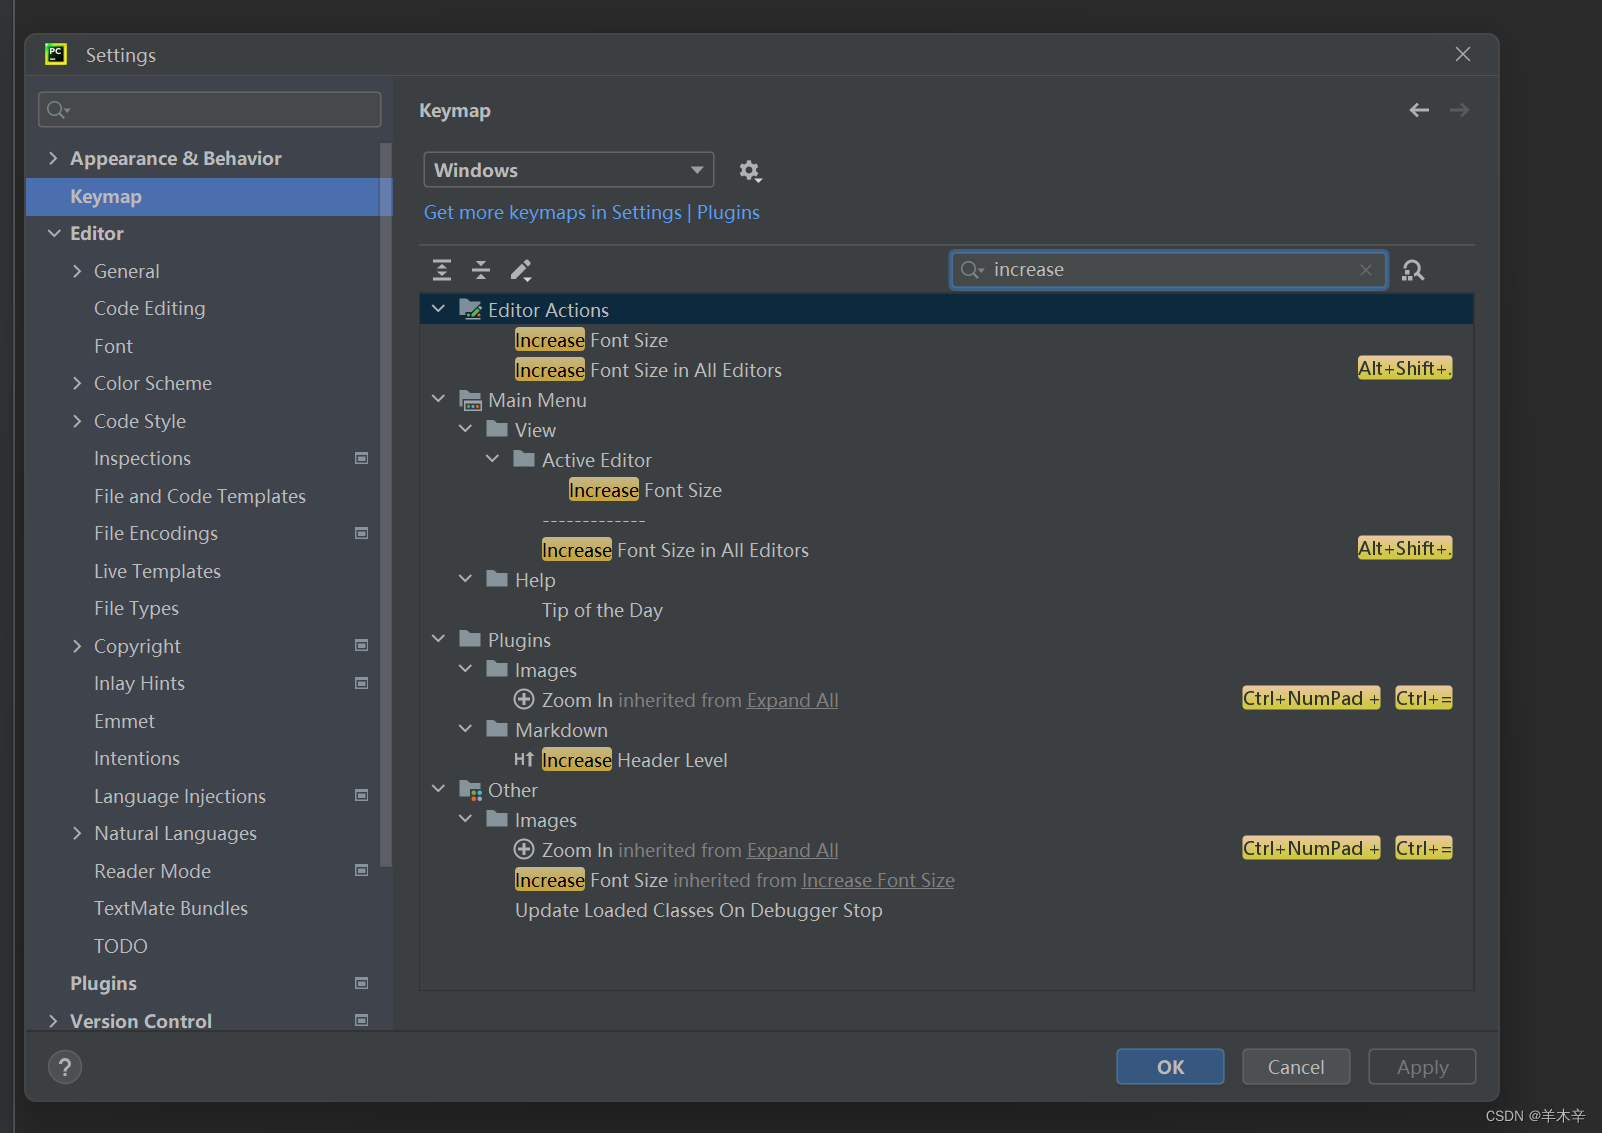This screenshot has width=1602, height=1133.
Task: Collapse the Active Editor group
Action: (492, 459)
